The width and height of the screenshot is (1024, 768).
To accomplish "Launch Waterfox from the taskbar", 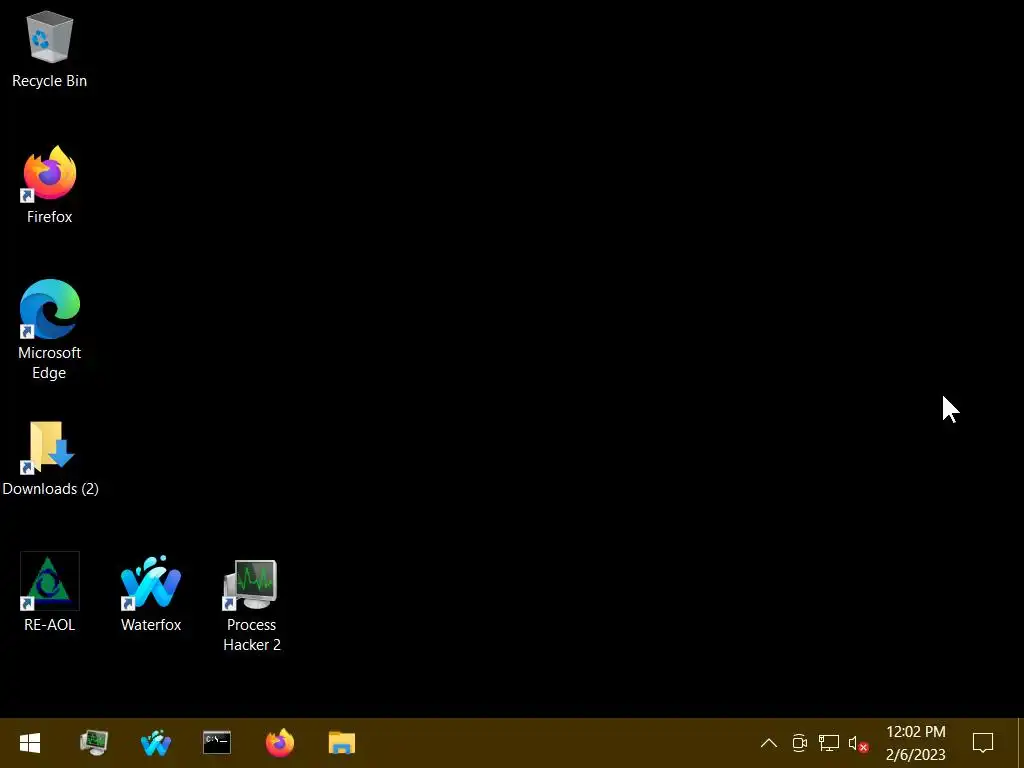I will pos(155,743).
